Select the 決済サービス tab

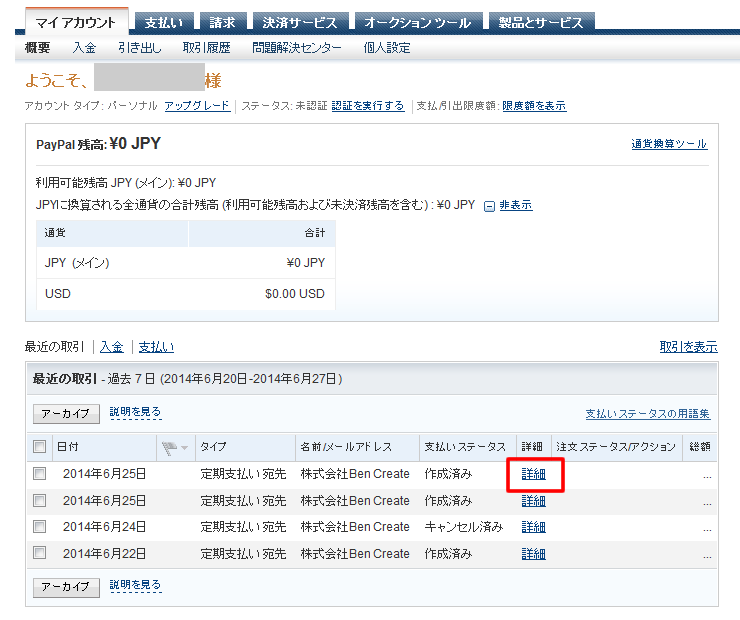click(299, 22)
